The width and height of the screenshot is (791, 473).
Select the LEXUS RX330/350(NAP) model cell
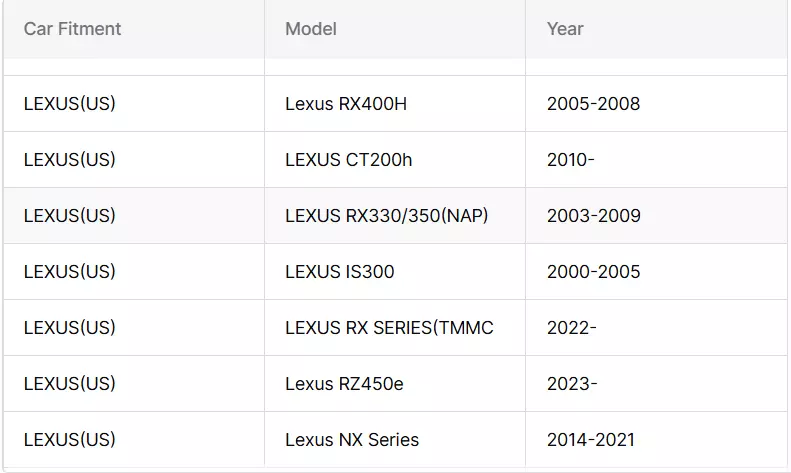pyautogui.click(x=395, y=216)
